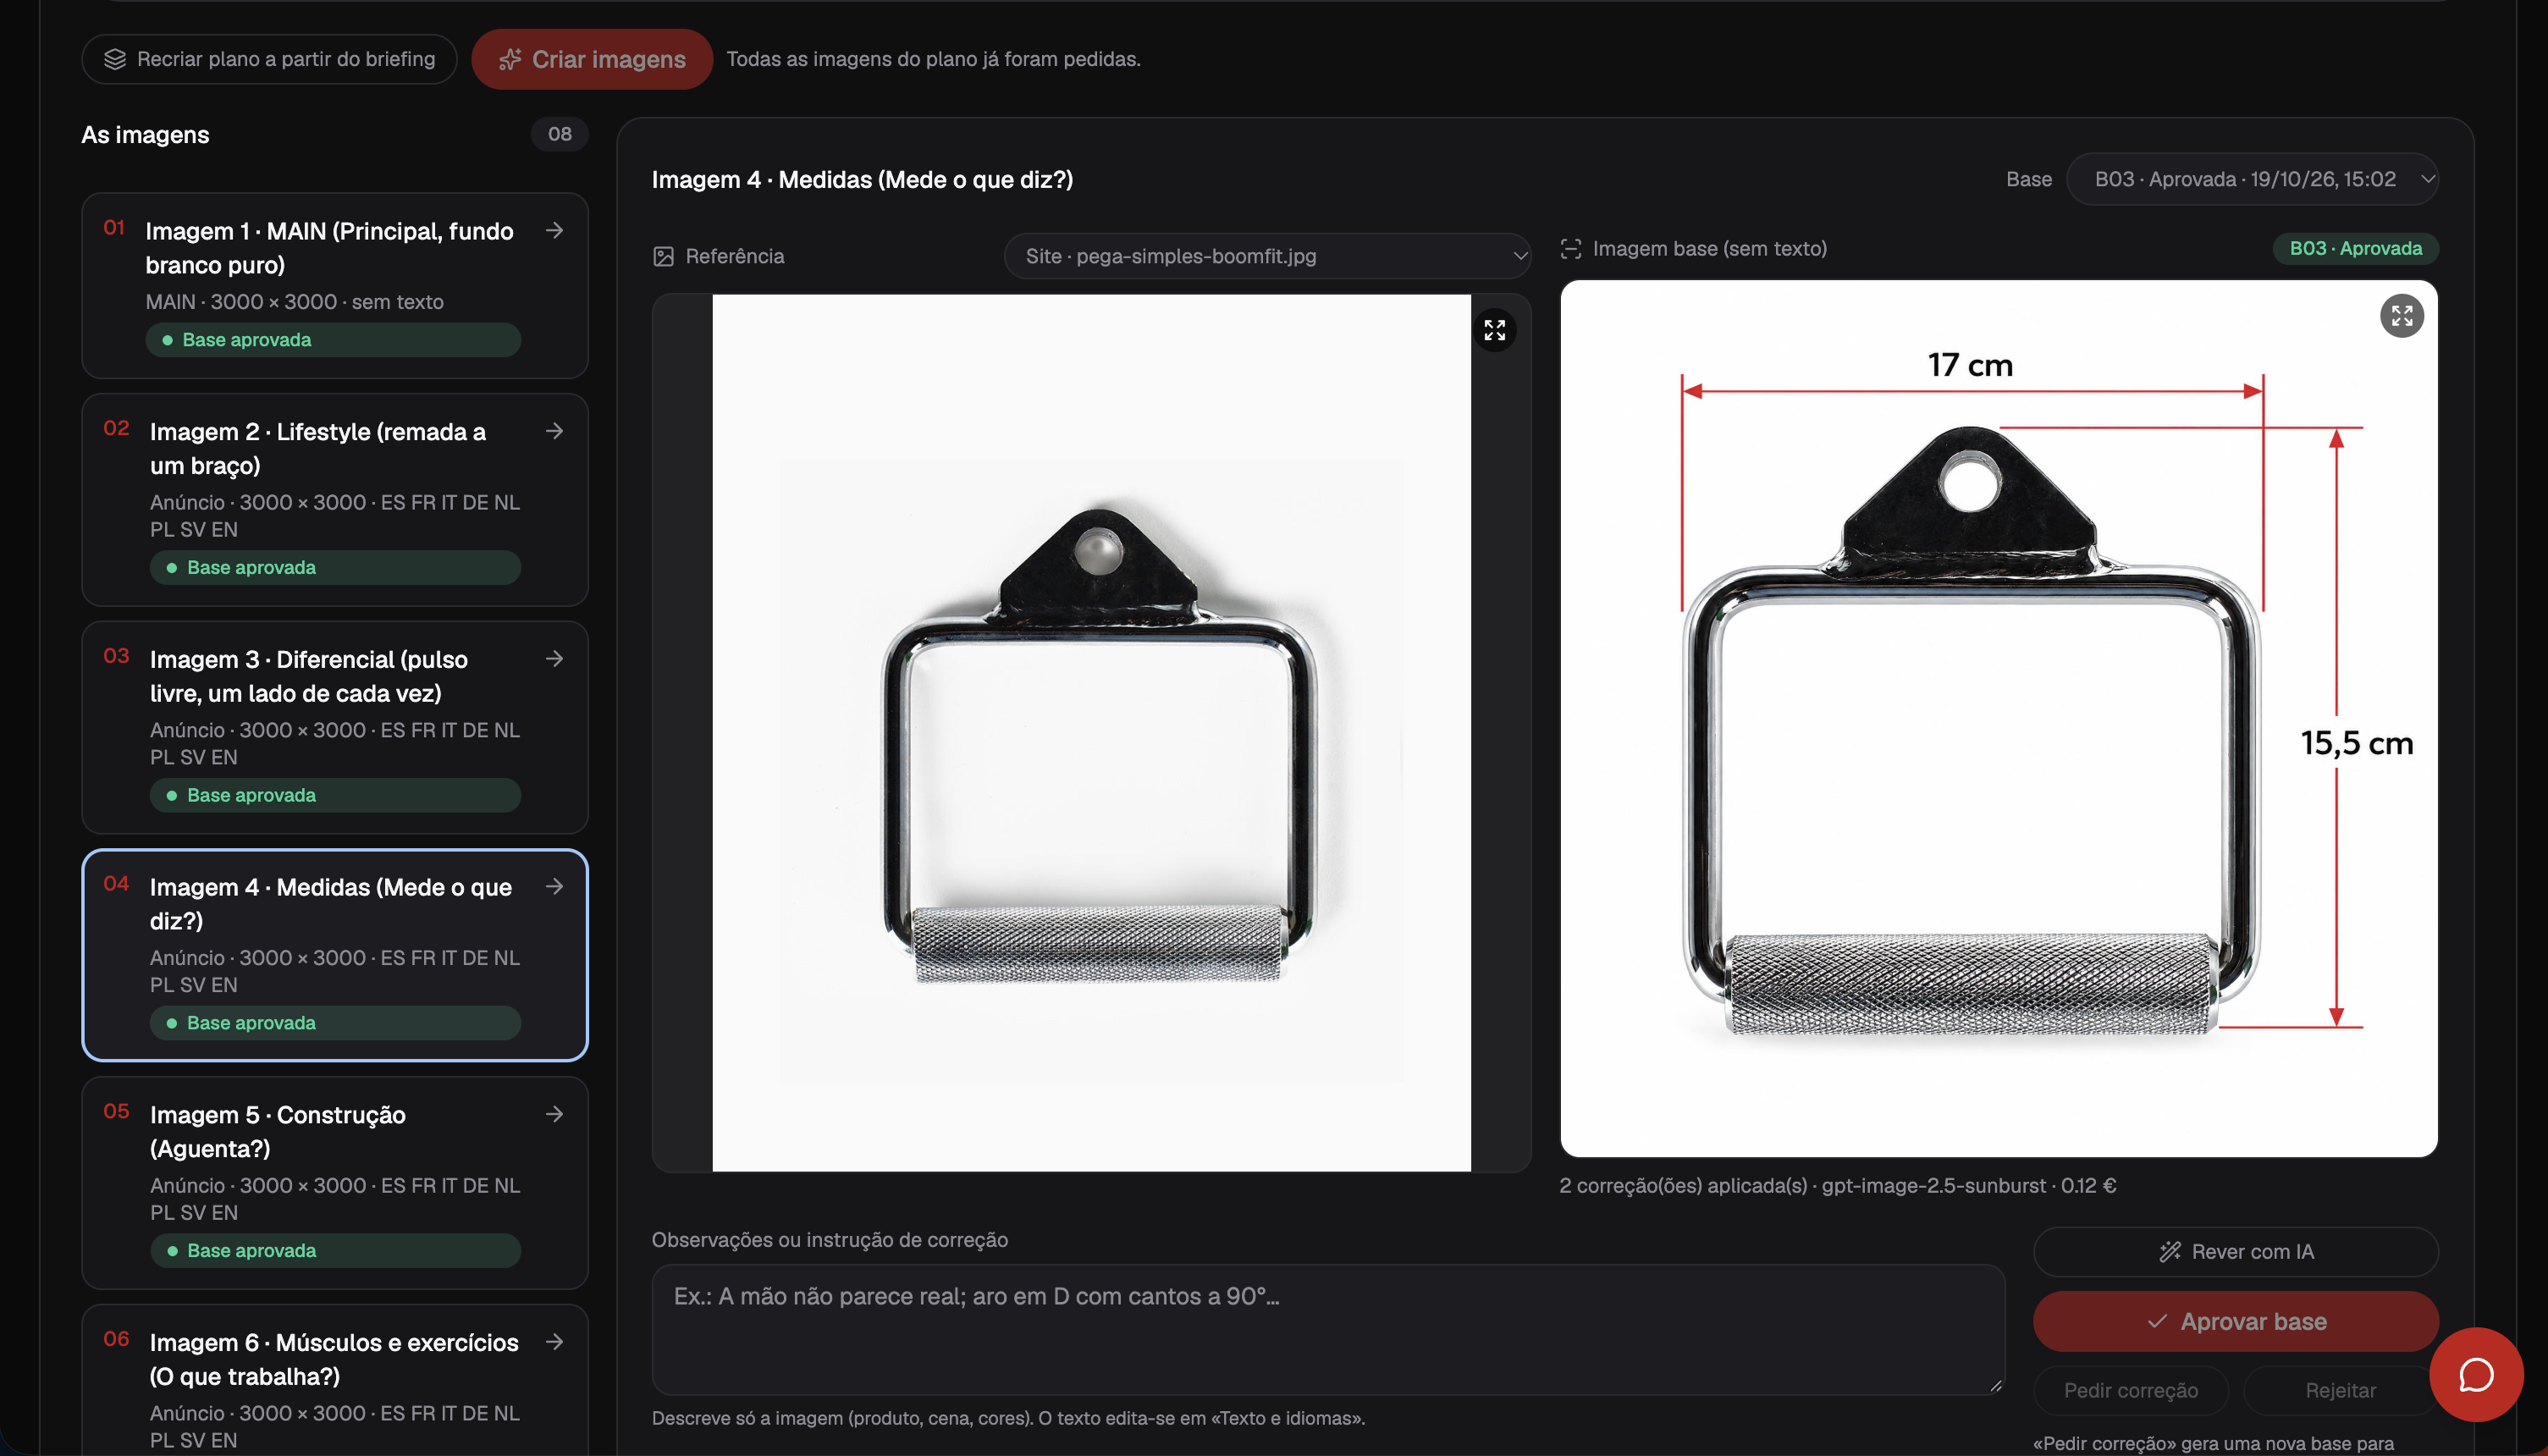Click arrow on Imagem 5 Construção card

pyautogui.click(x=554, y=1114)
